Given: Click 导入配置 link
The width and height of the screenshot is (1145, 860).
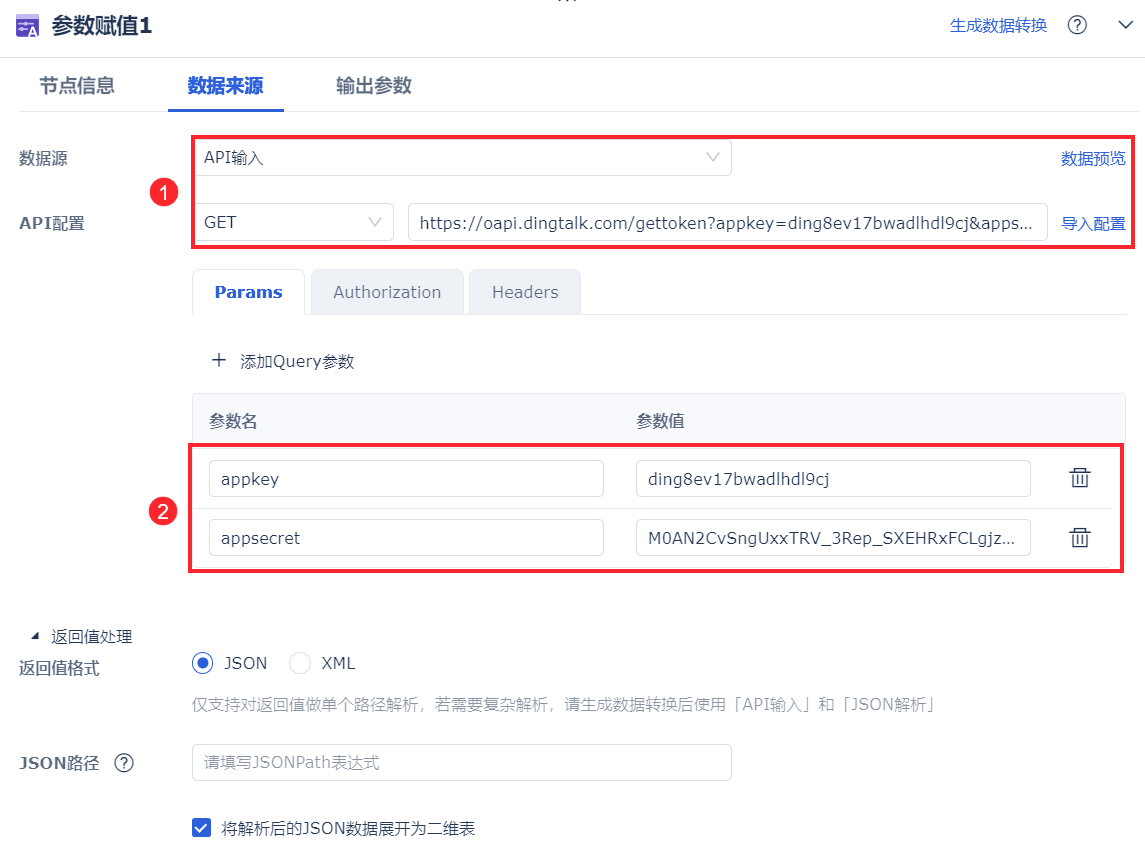Looking at the screenshot, I should pos(1093,223).
